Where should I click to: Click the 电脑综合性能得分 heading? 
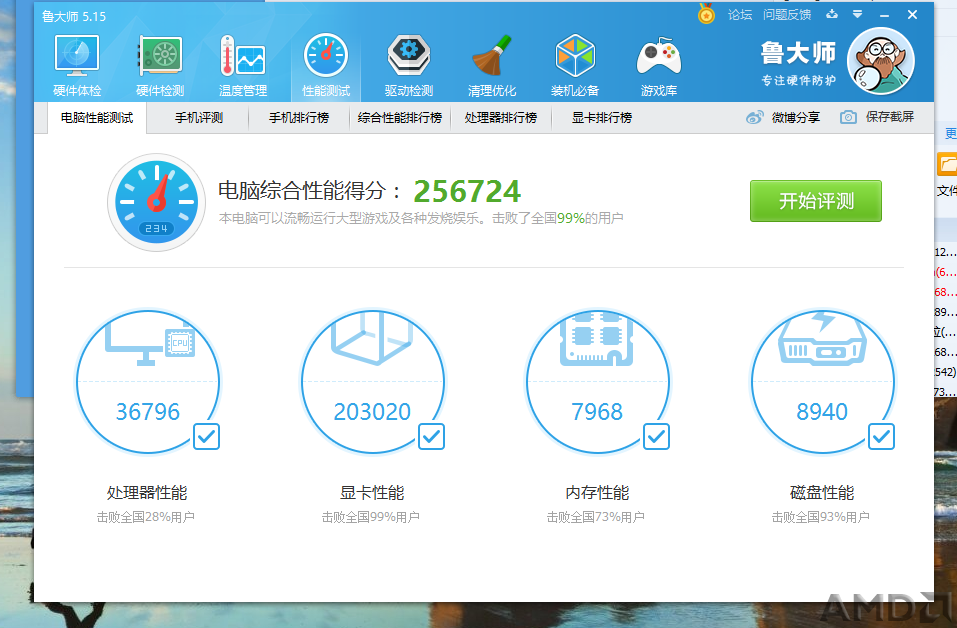coord(310,191)
